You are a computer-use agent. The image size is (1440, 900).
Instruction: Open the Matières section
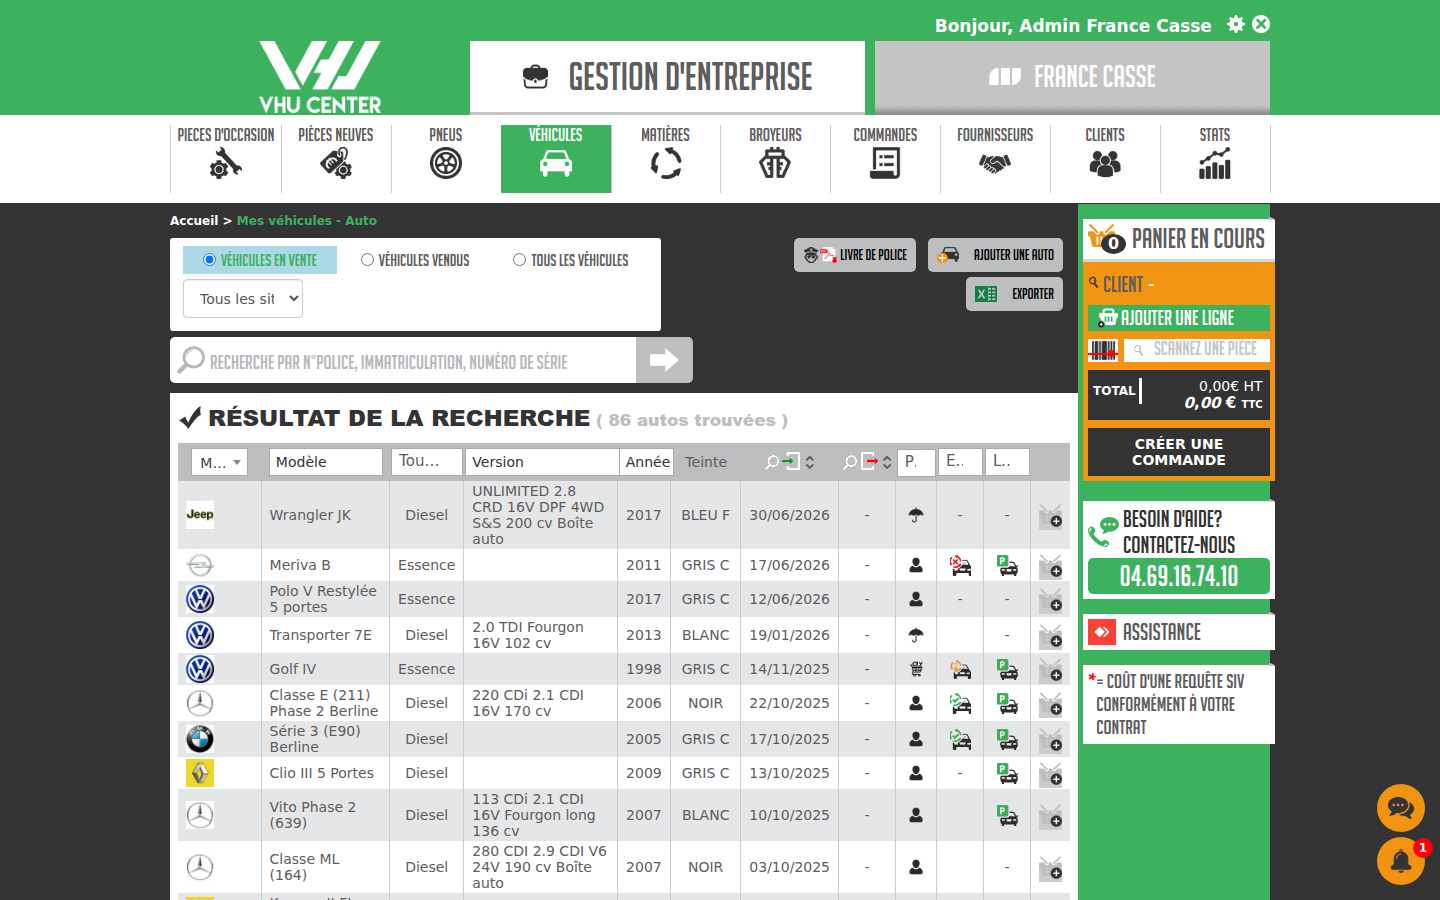tap(666, 157)
